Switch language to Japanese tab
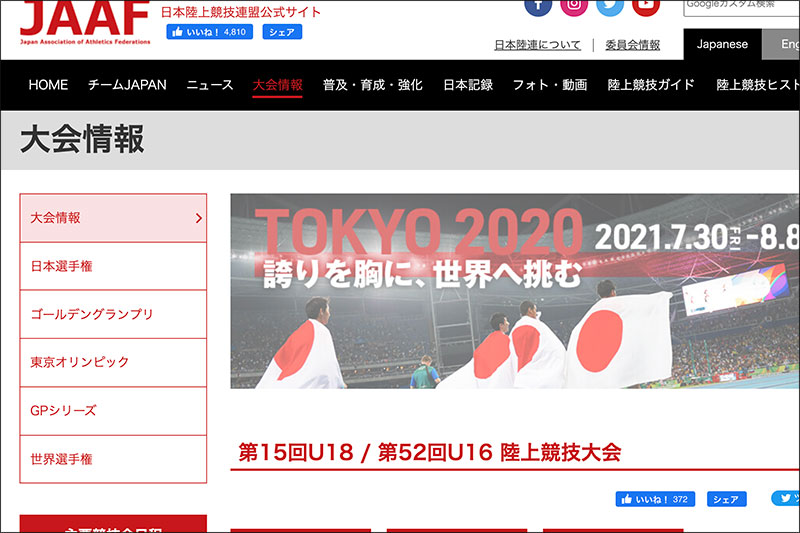Image resolution: width=800 pixels, height=533 pixels. tap(722, 45)
